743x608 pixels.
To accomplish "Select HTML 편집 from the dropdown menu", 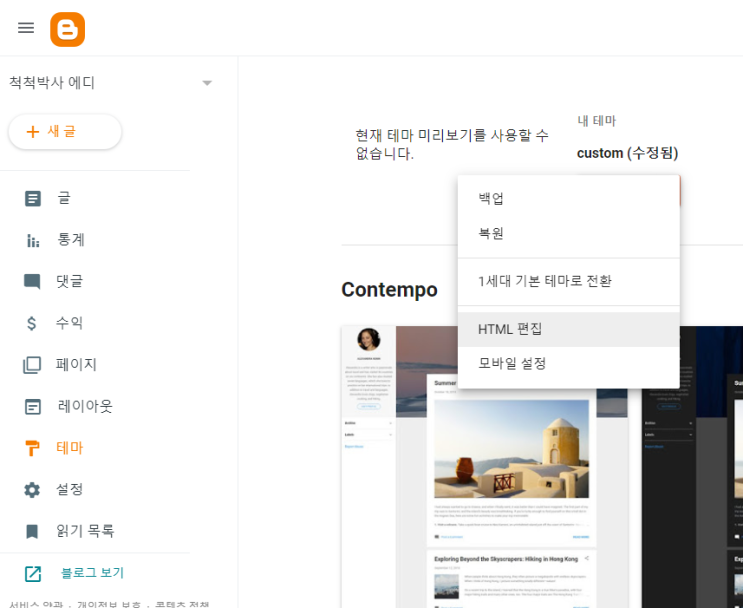I will pos(569,329).
